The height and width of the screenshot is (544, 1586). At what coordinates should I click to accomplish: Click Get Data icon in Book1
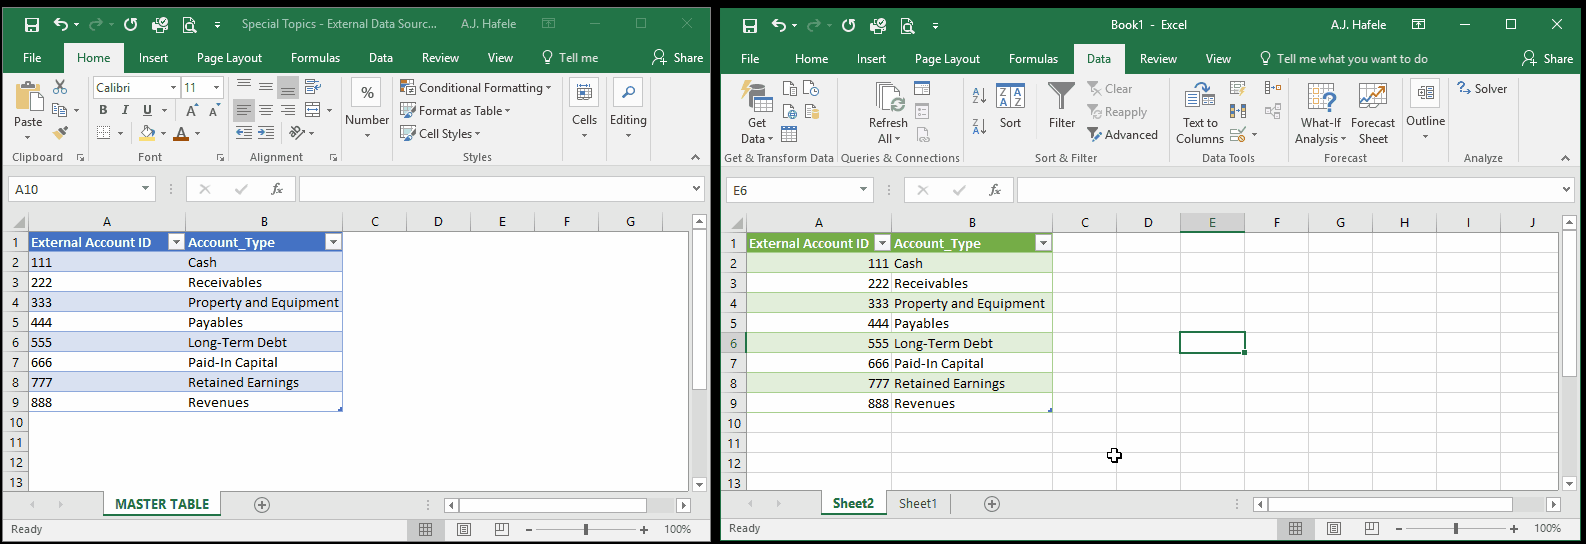[757, 112]
